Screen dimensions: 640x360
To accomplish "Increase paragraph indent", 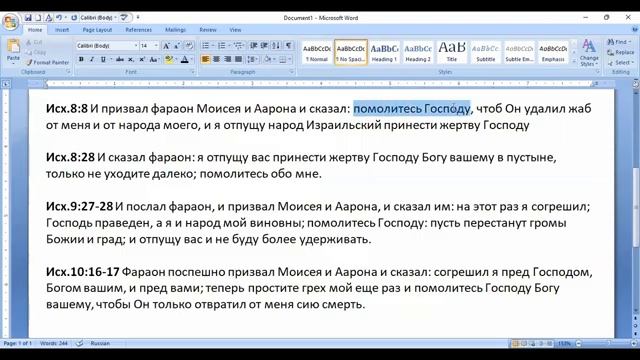I will coord(264,45).
